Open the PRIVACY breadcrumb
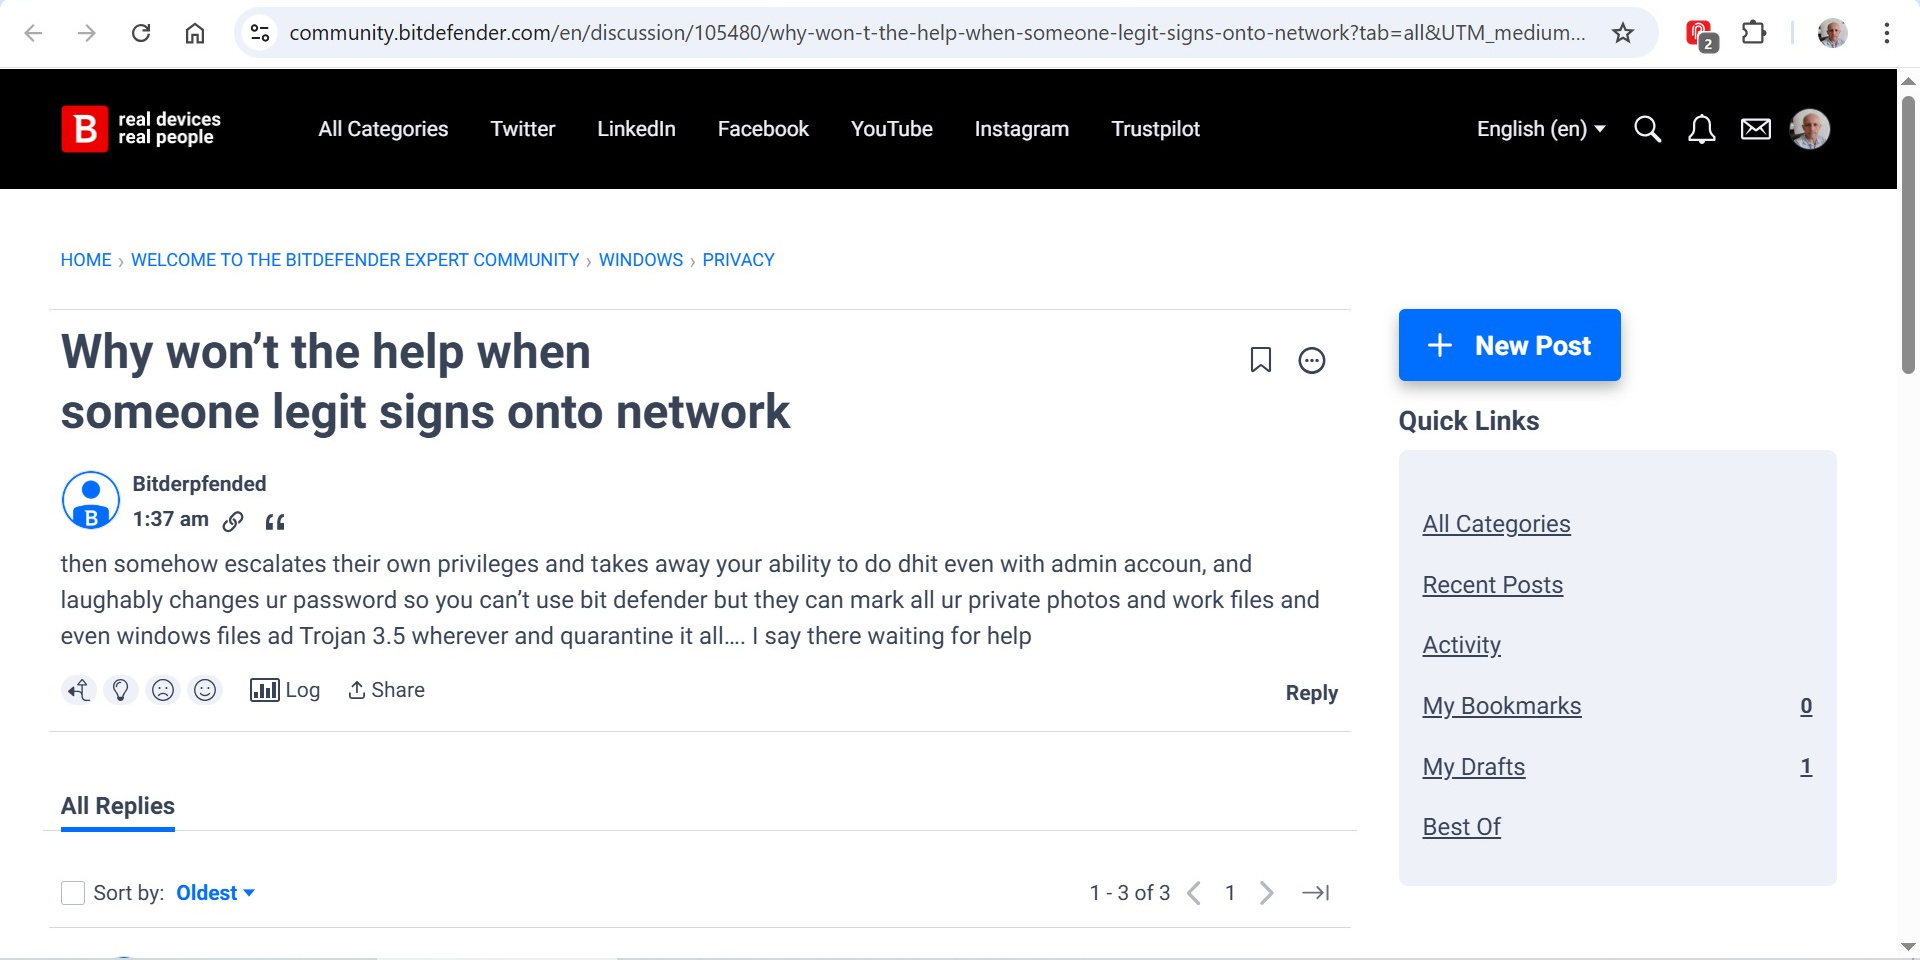 [739, 260]
